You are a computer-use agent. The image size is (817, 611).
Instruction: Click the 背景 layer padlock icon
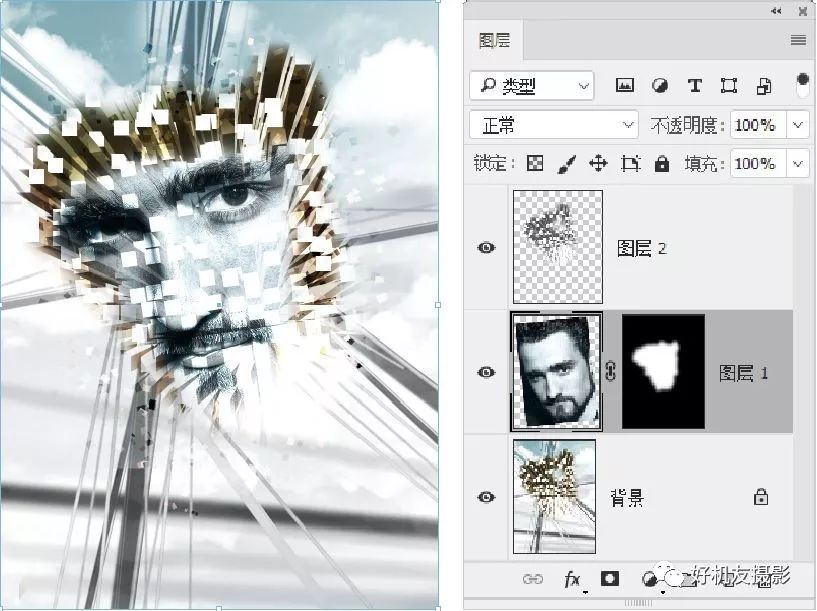click(x=761, y=497)
